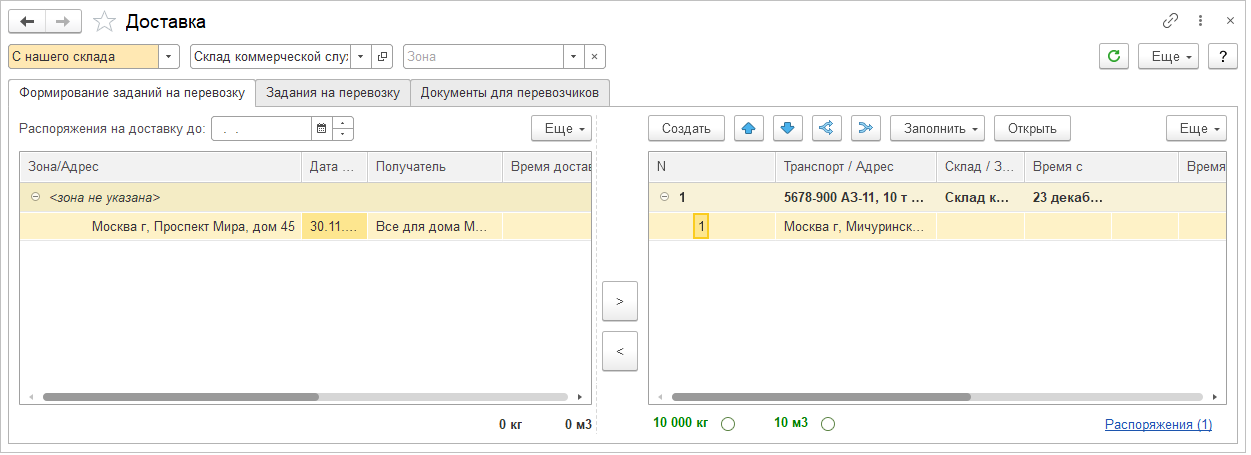Click the open-warehouse icon beside Склад field
The height and width of the screenshot is (455, 1251).
(383, 57)
